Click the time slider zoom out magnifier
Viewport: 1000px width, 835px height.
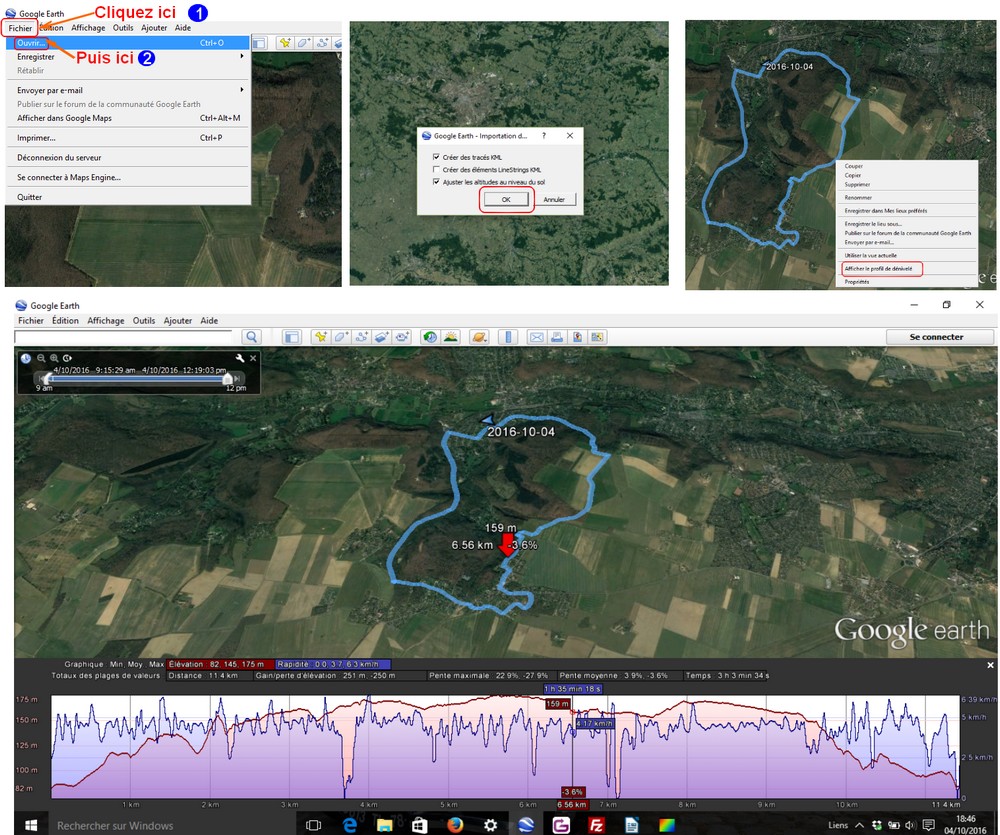click(41, 358)
